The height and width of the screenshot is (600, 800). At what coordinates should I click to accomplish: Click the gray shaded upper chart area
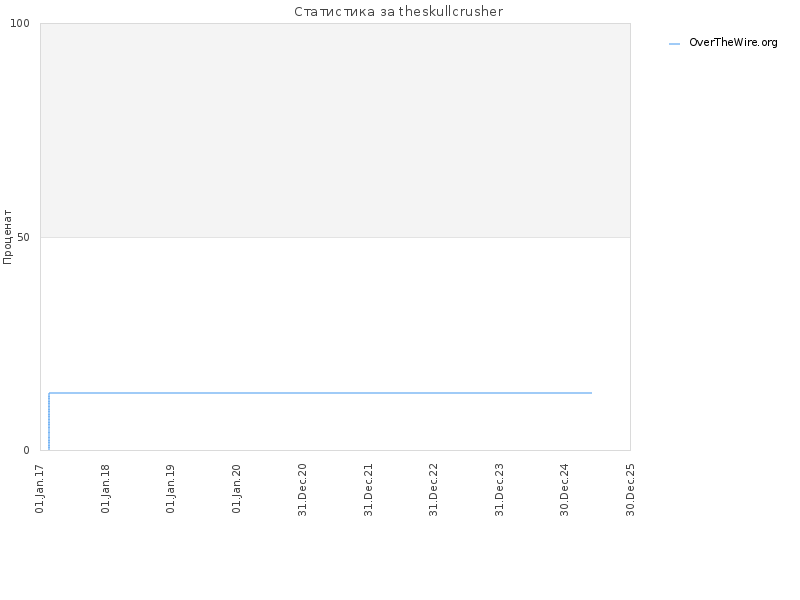[x=335, y=130]
